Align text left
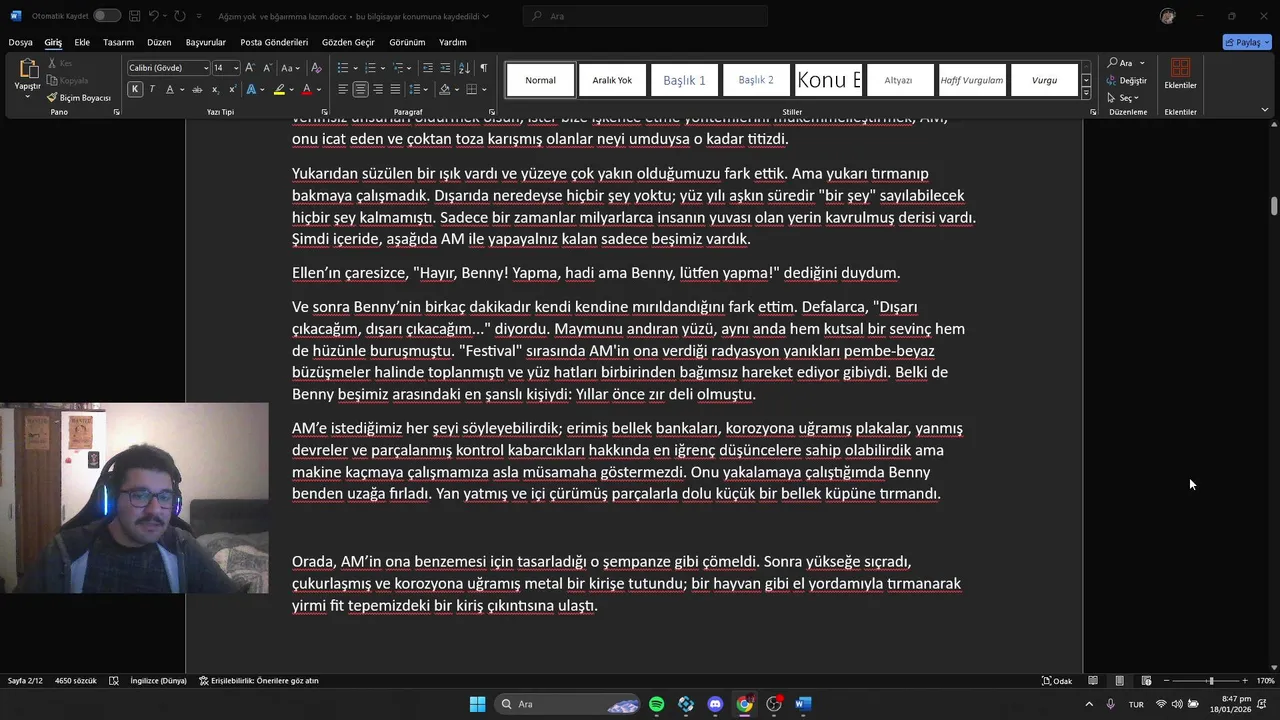This screenshot has height=720, width=1280. click(x=343, y=89)
